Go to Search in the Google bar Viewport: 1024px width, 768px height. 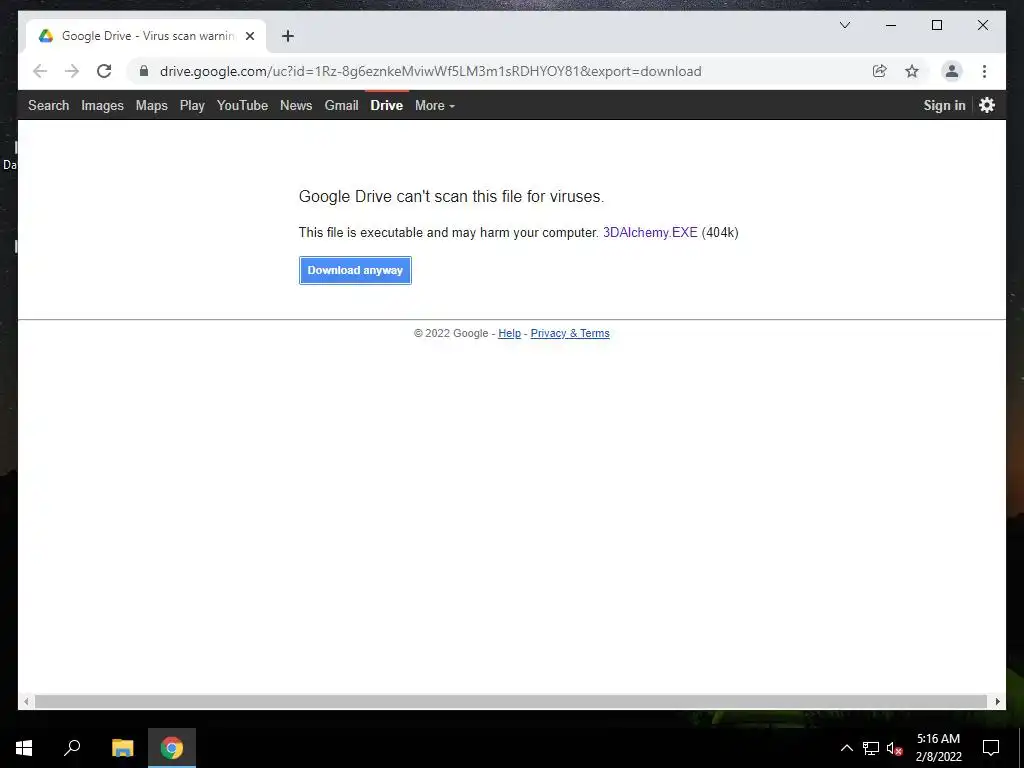[x=48, y=105]
